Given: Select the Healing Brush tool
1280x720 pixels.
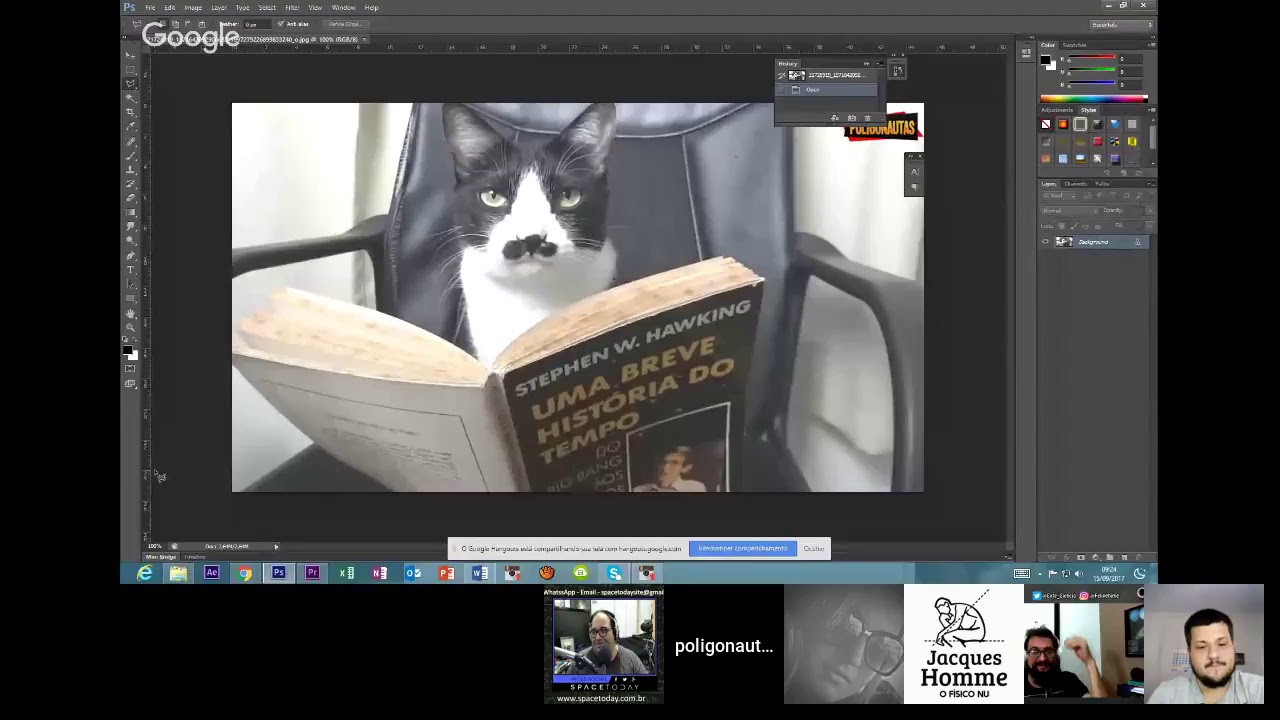Looking at the screenshot, I should pos(130,141).
